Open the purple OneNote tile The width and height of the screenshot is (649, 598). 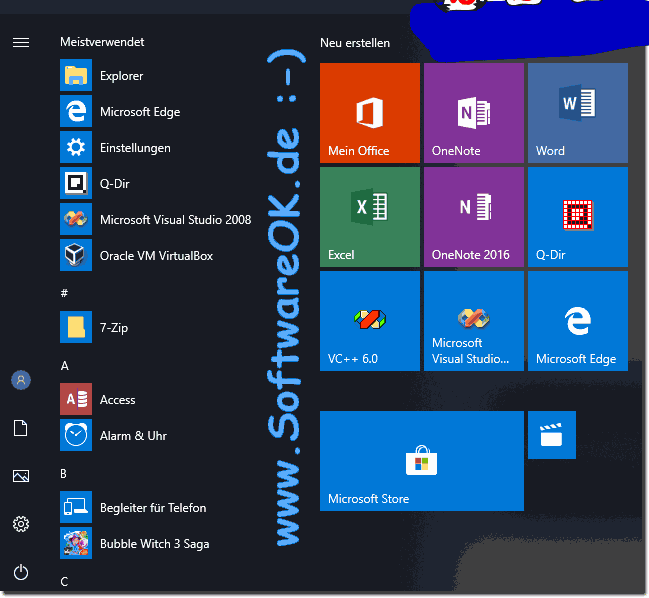pos(474,113)
